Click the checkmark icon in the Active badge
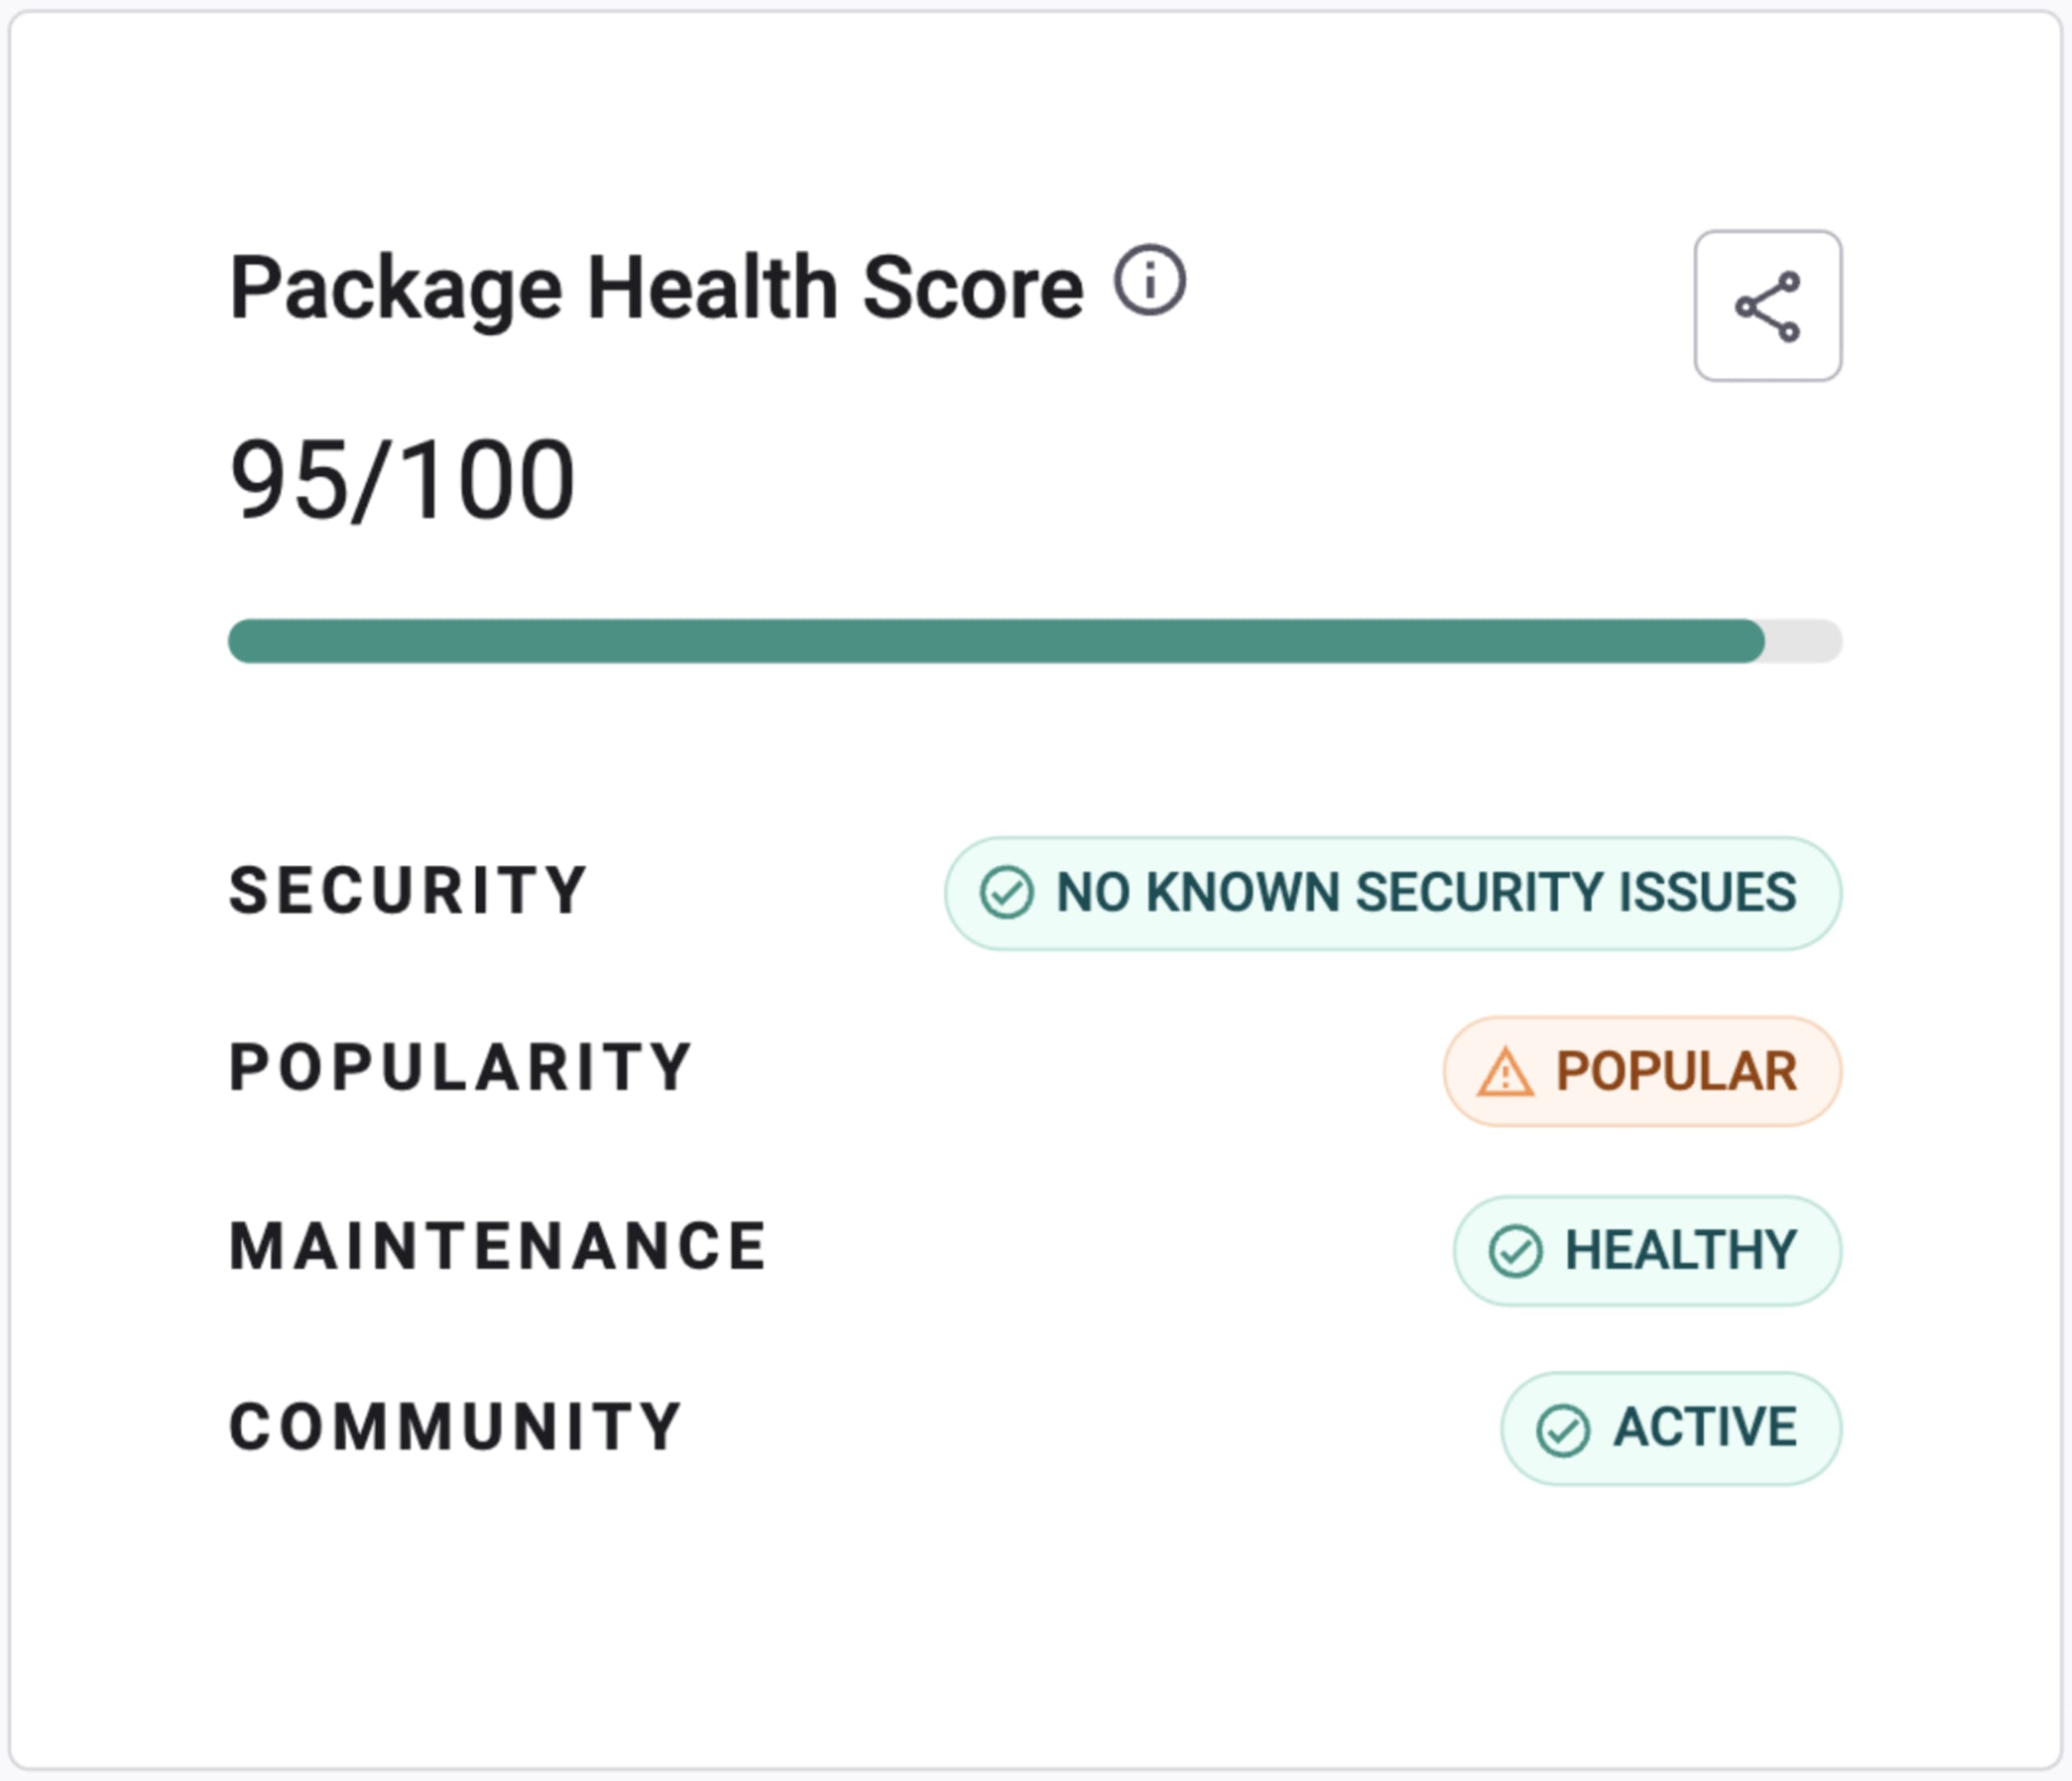 pyautogui.click(x=1564, y=1428)
